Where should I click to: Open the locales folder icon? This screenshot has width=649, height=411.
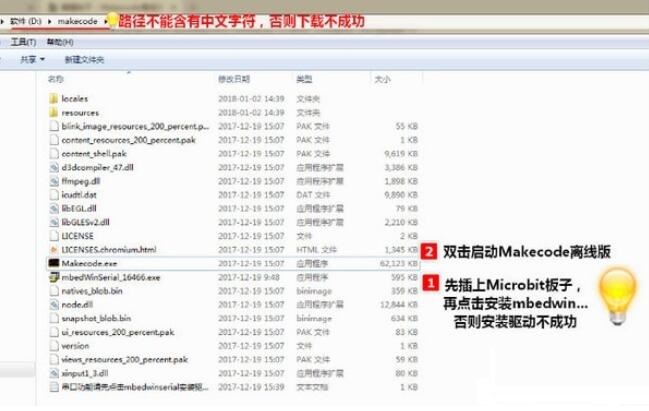click(x=53, y=99)
